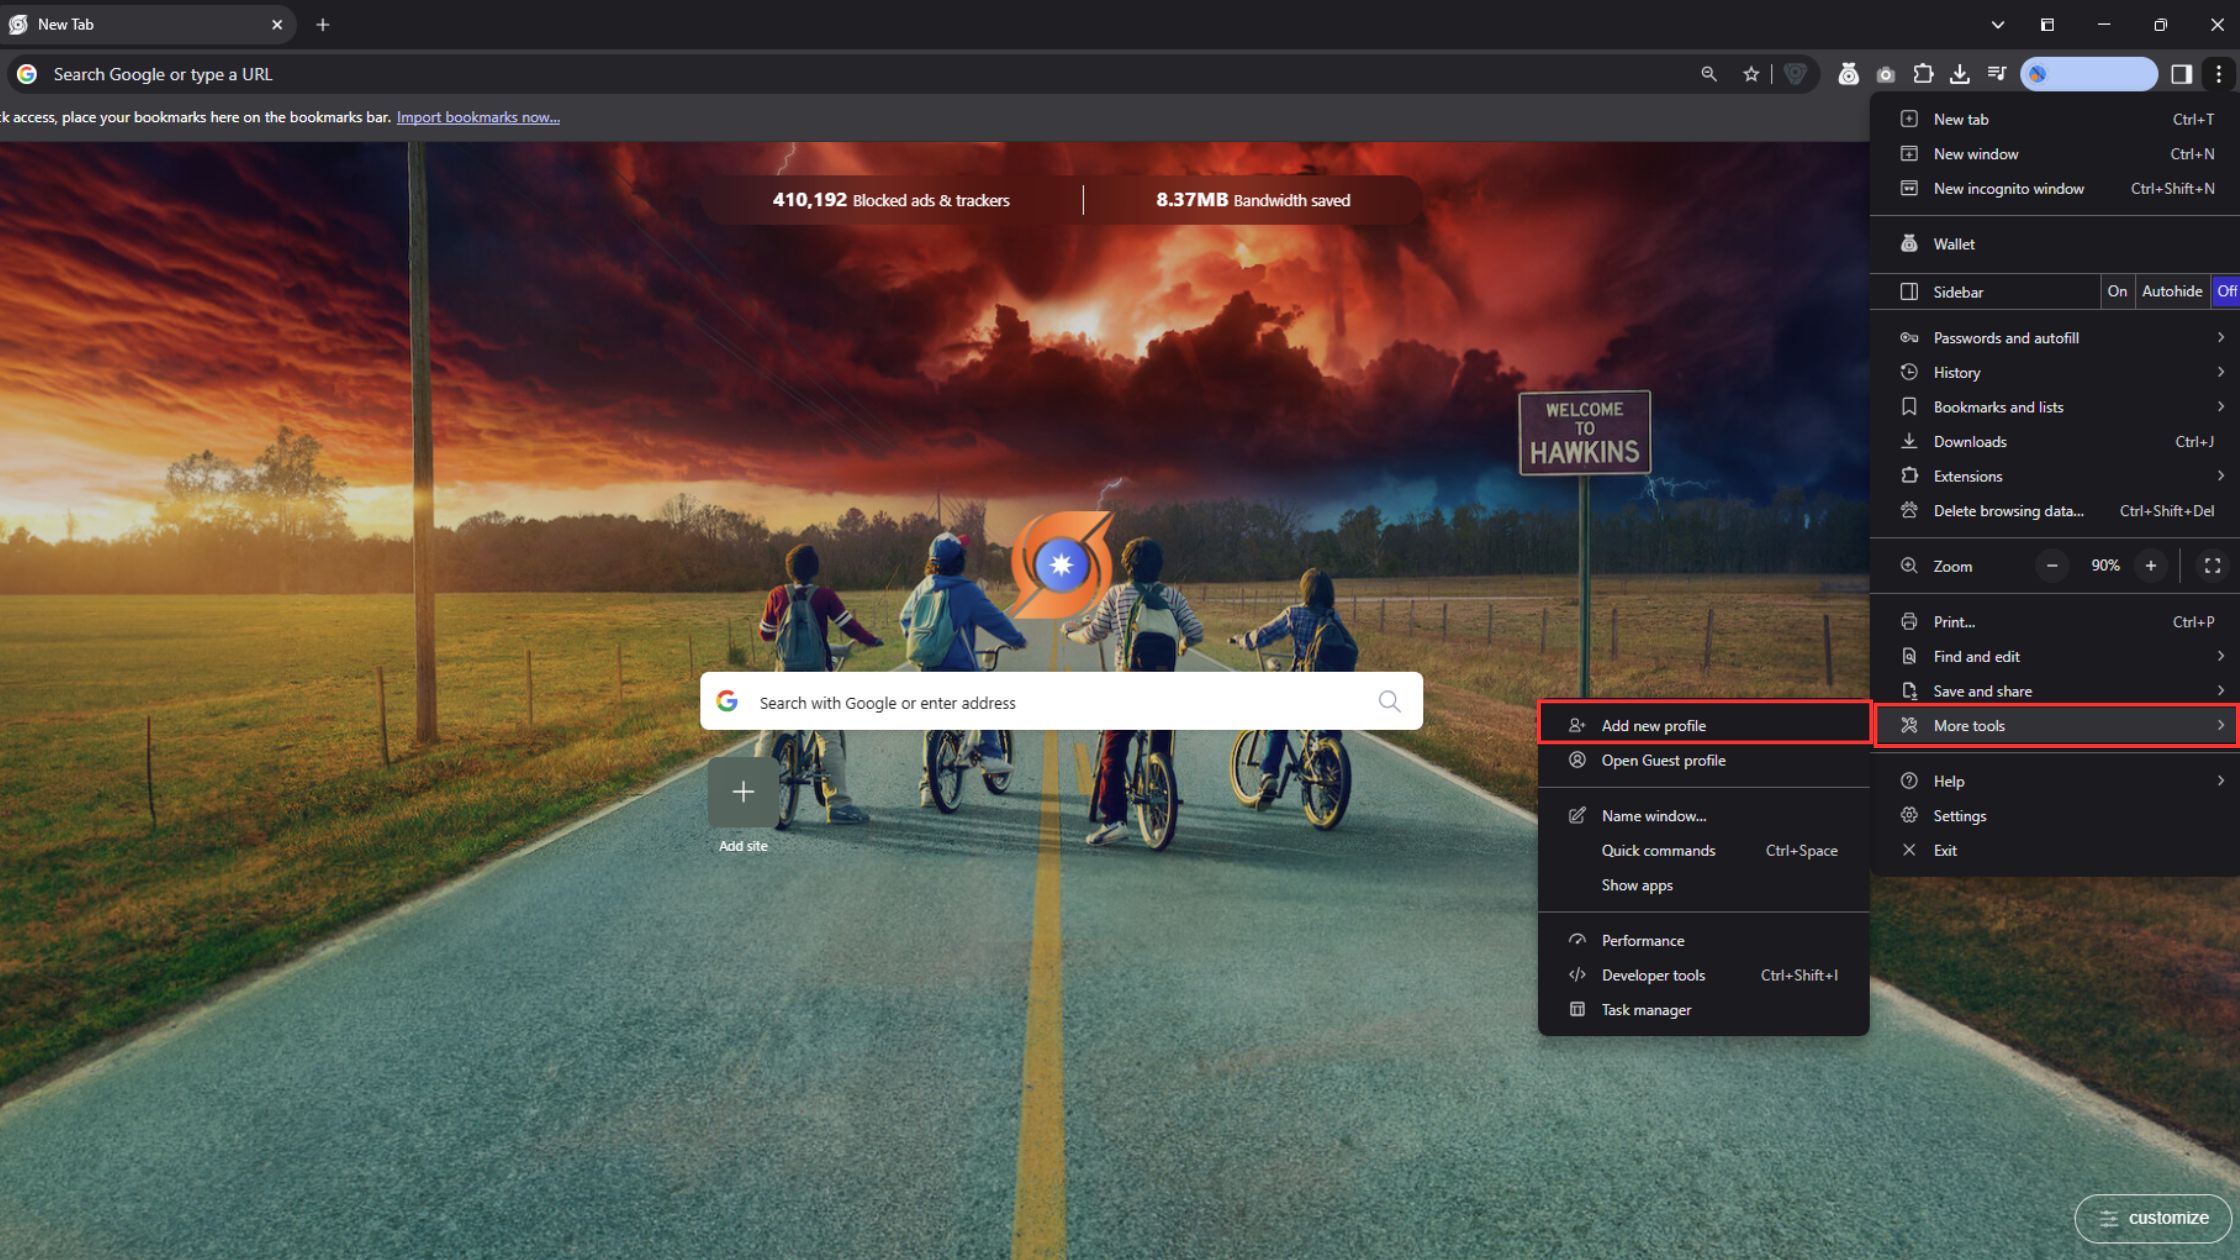Click the customize button

[x=2153, y=1218]
